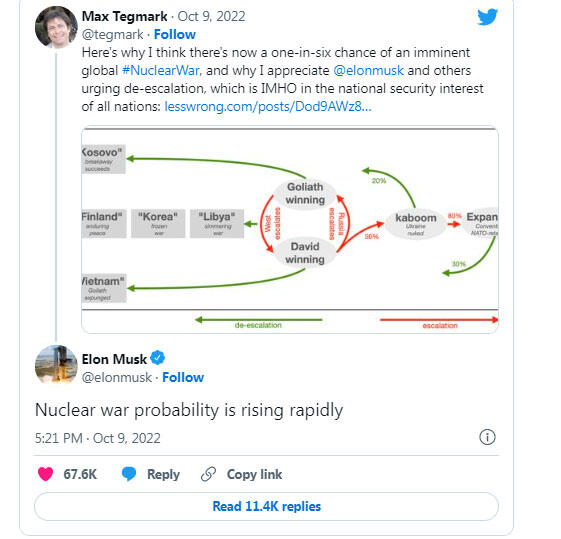Viewport: 561px width, 539px height.
Task: Open the lesswrong.com post link
Action: 268,106
